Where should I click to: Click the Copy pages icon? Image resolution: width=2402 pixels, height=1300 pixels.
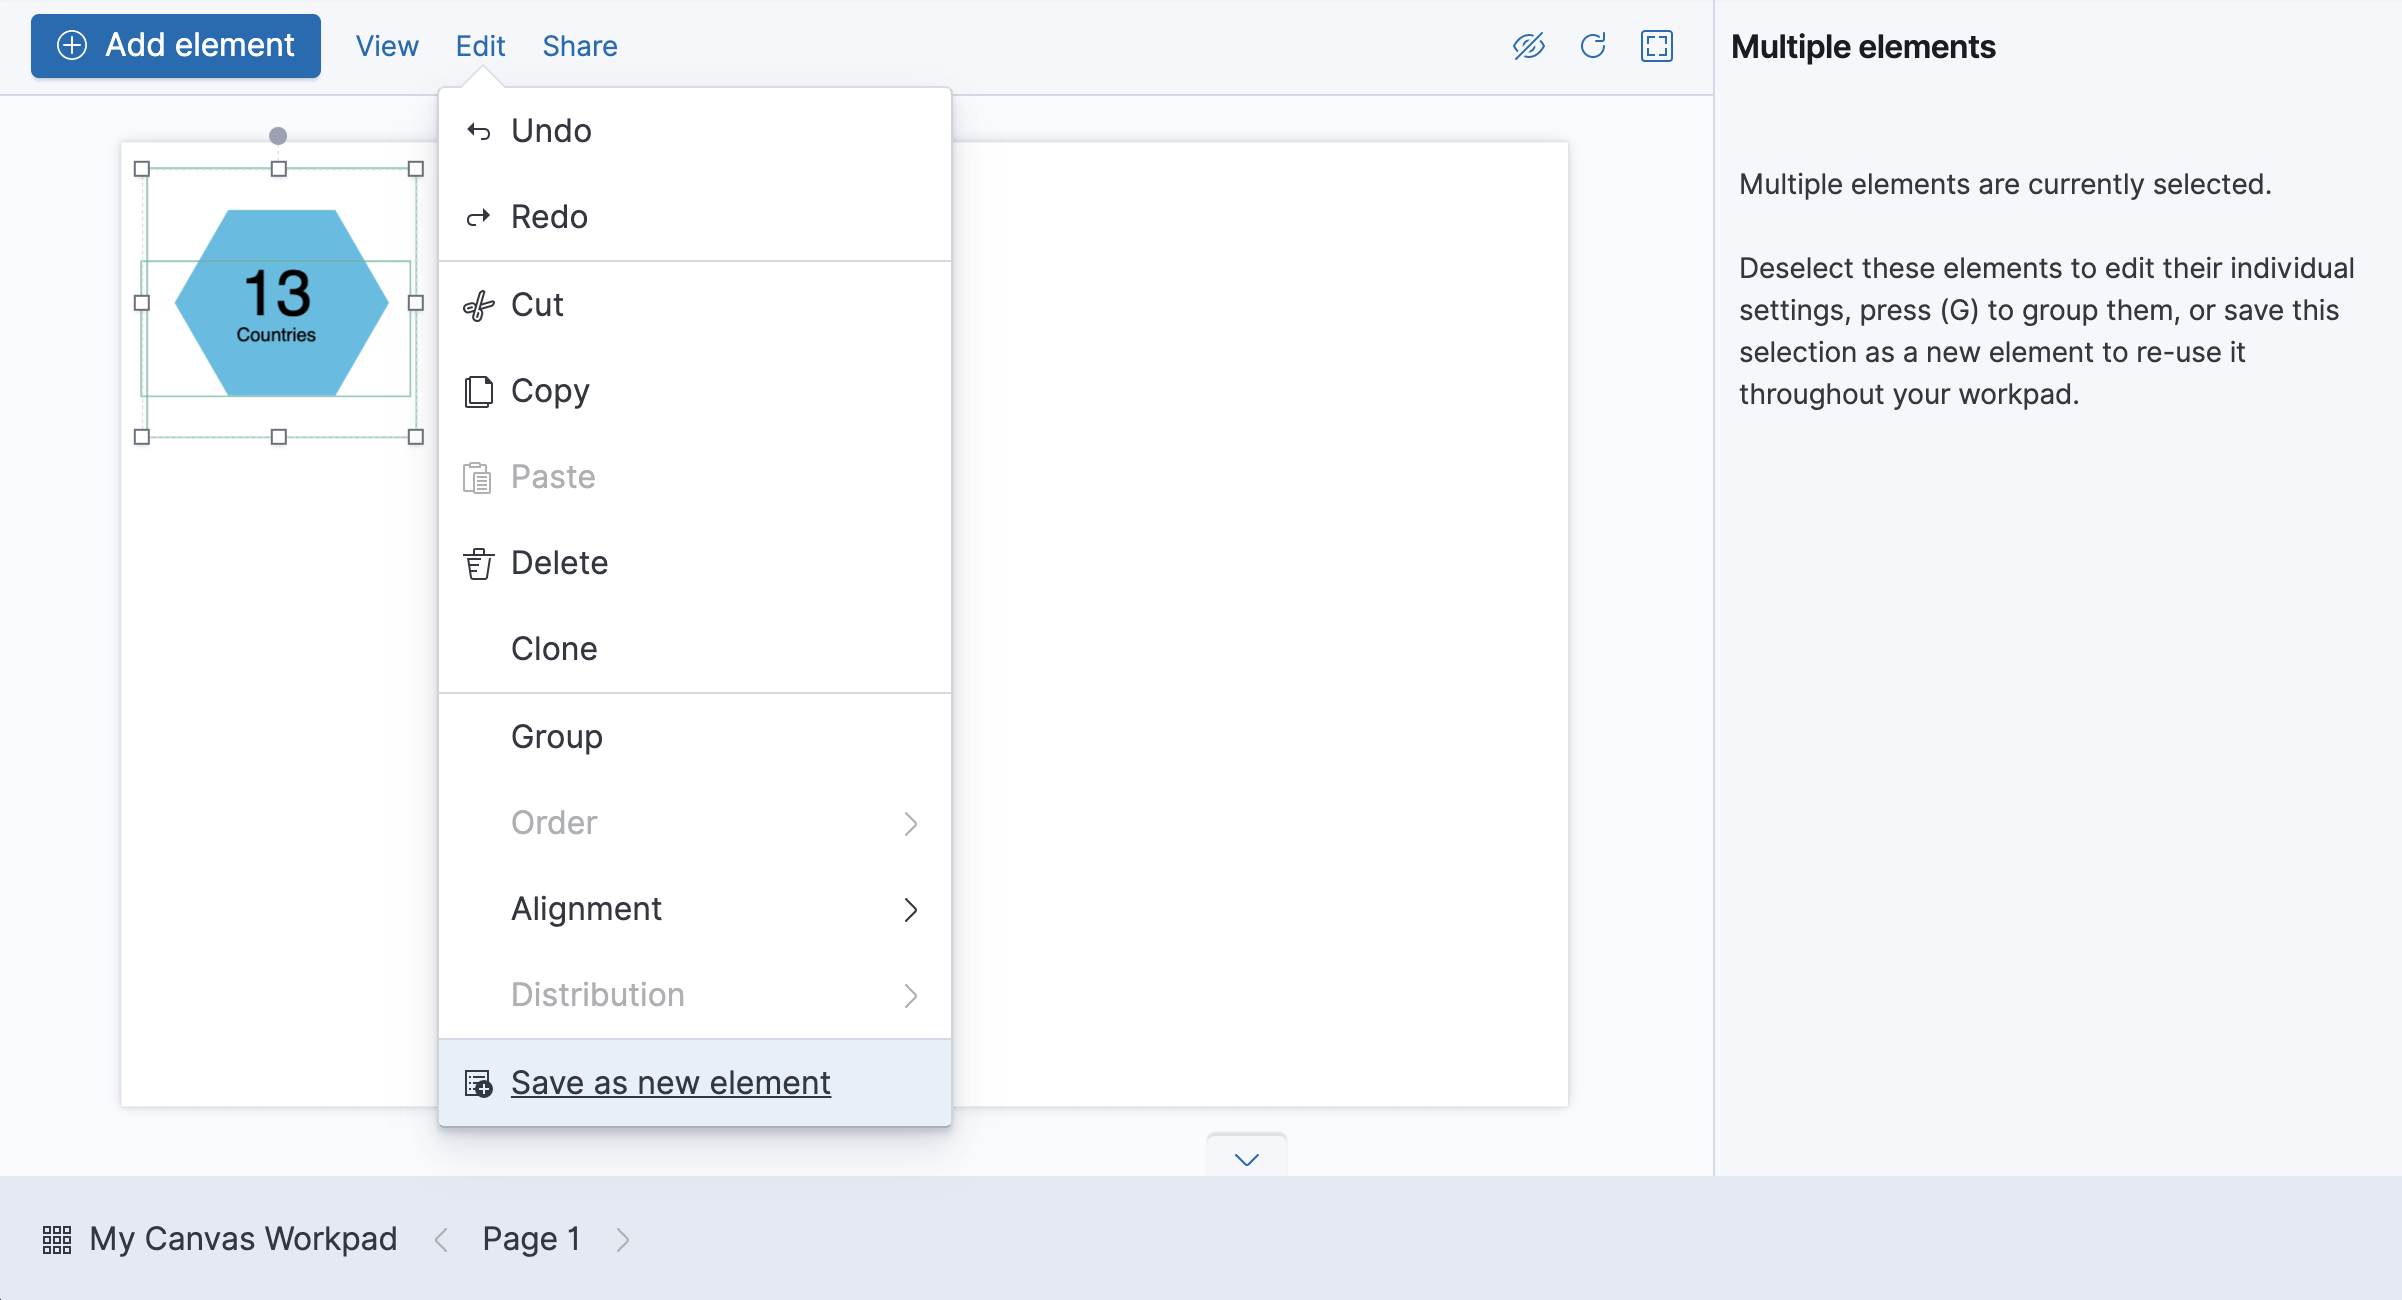(x=479, y=391)
